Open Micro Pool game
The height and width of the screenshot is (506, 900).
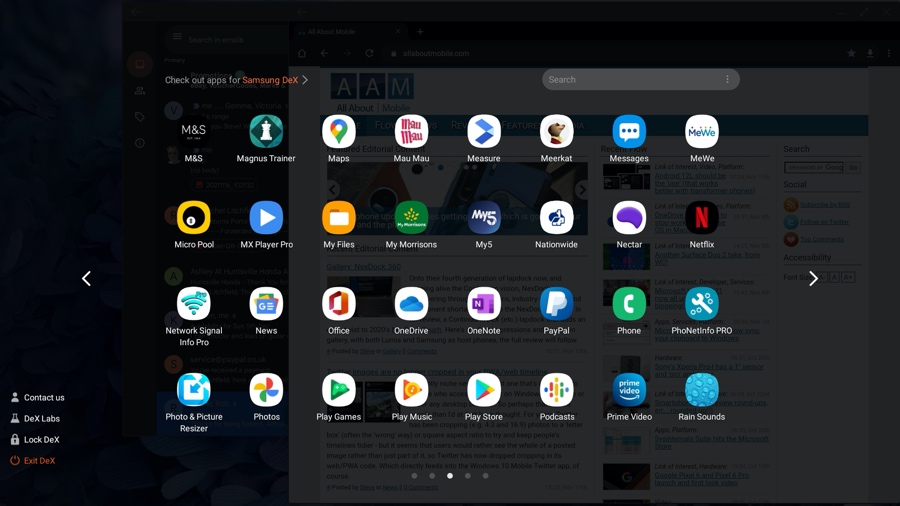point(193,218)
